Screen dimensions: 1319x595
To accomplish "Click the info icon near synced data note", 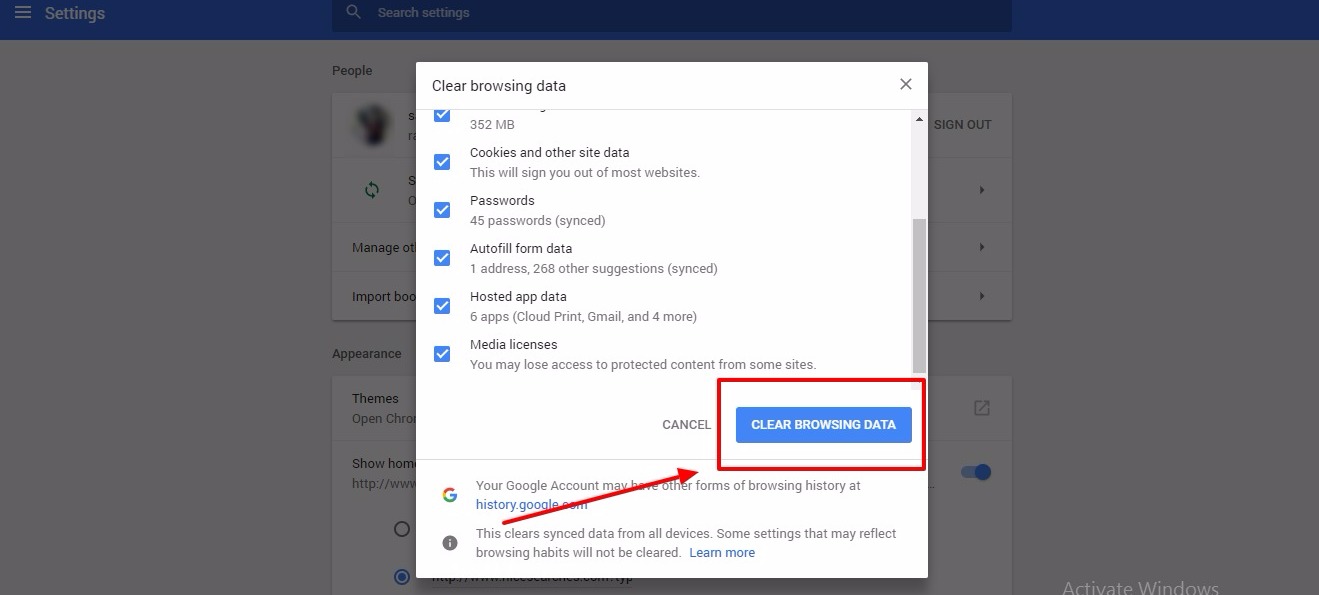I will 450,543.
